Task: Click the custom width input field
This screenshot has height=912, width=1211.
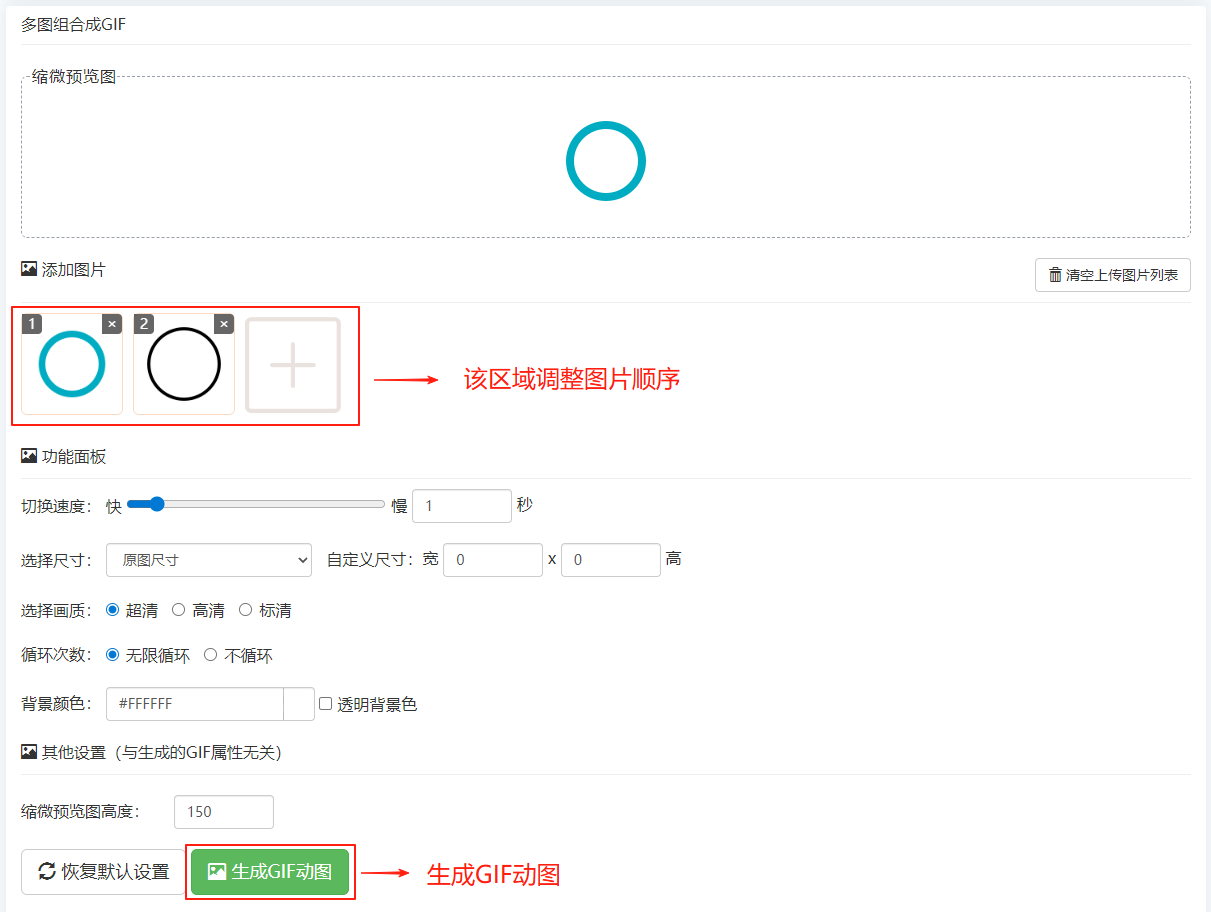Action: 492,560
